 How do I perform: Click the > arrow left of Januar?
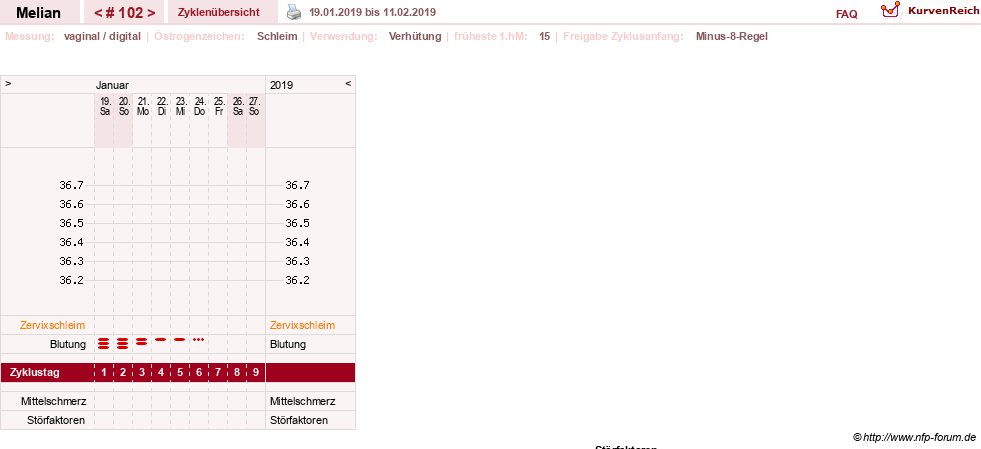point(8,83)
